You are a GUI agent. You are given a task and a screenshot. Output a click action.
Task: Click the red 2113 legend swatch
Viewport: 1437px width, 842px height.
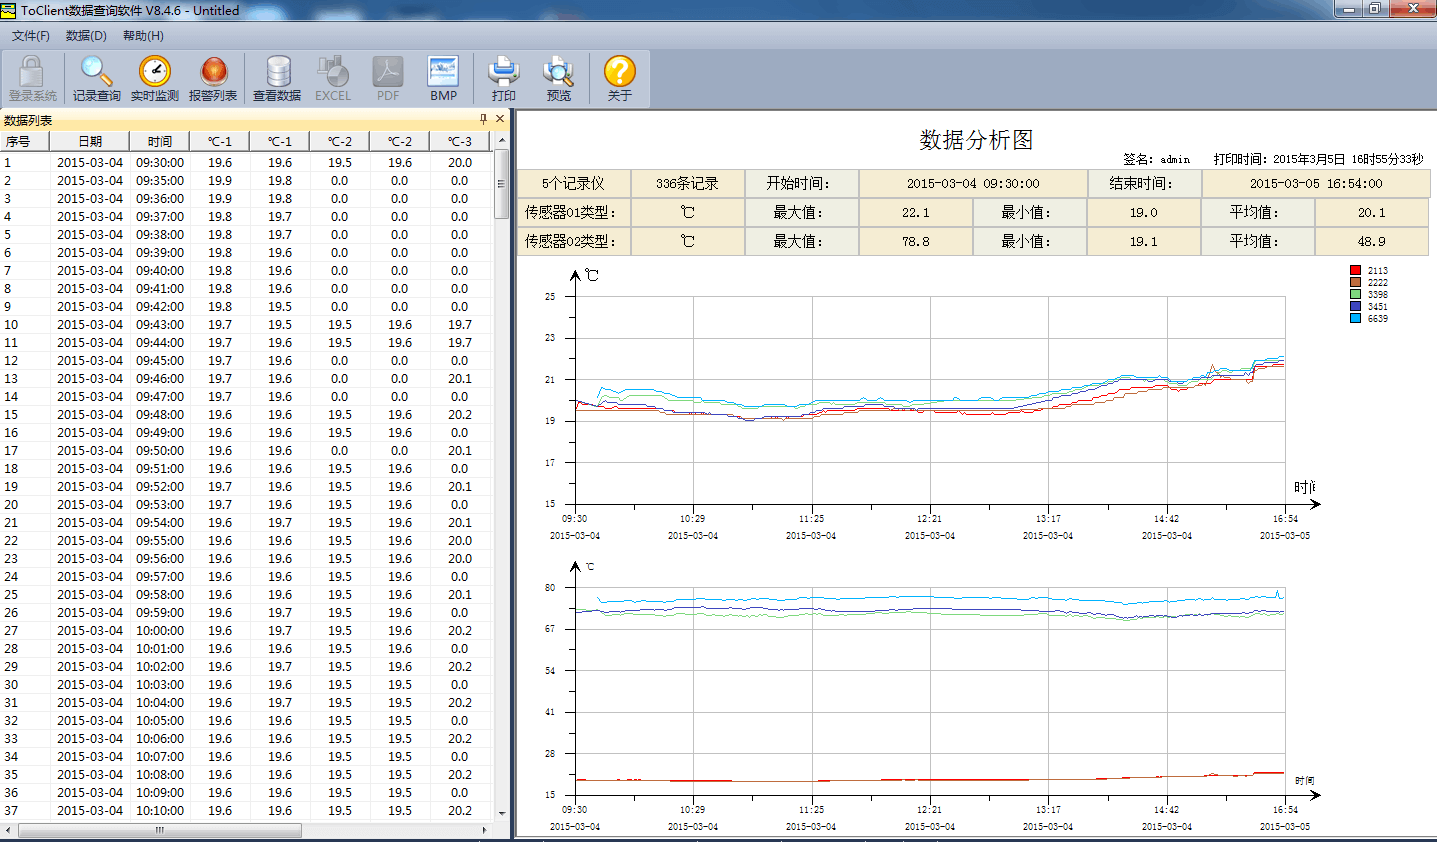1355,271
